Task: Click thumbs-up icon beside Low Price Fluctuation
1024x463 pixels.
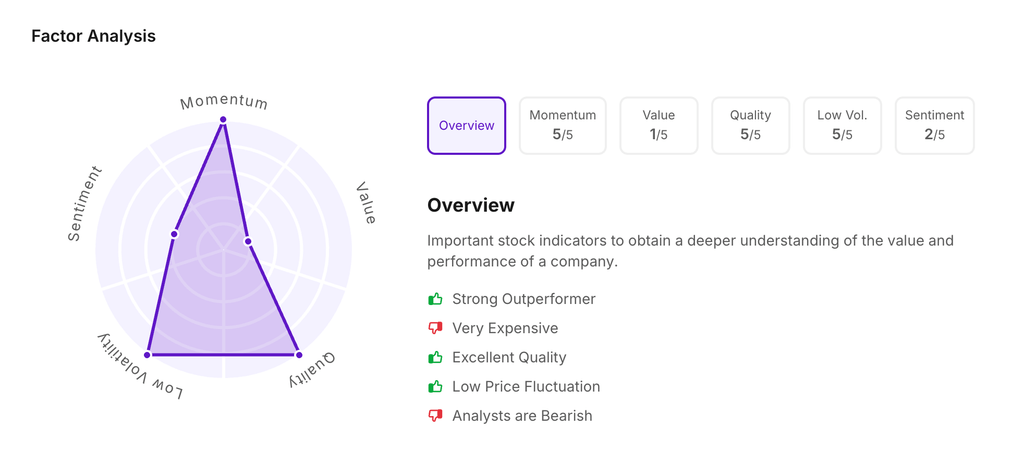Action: coord(435,386)
